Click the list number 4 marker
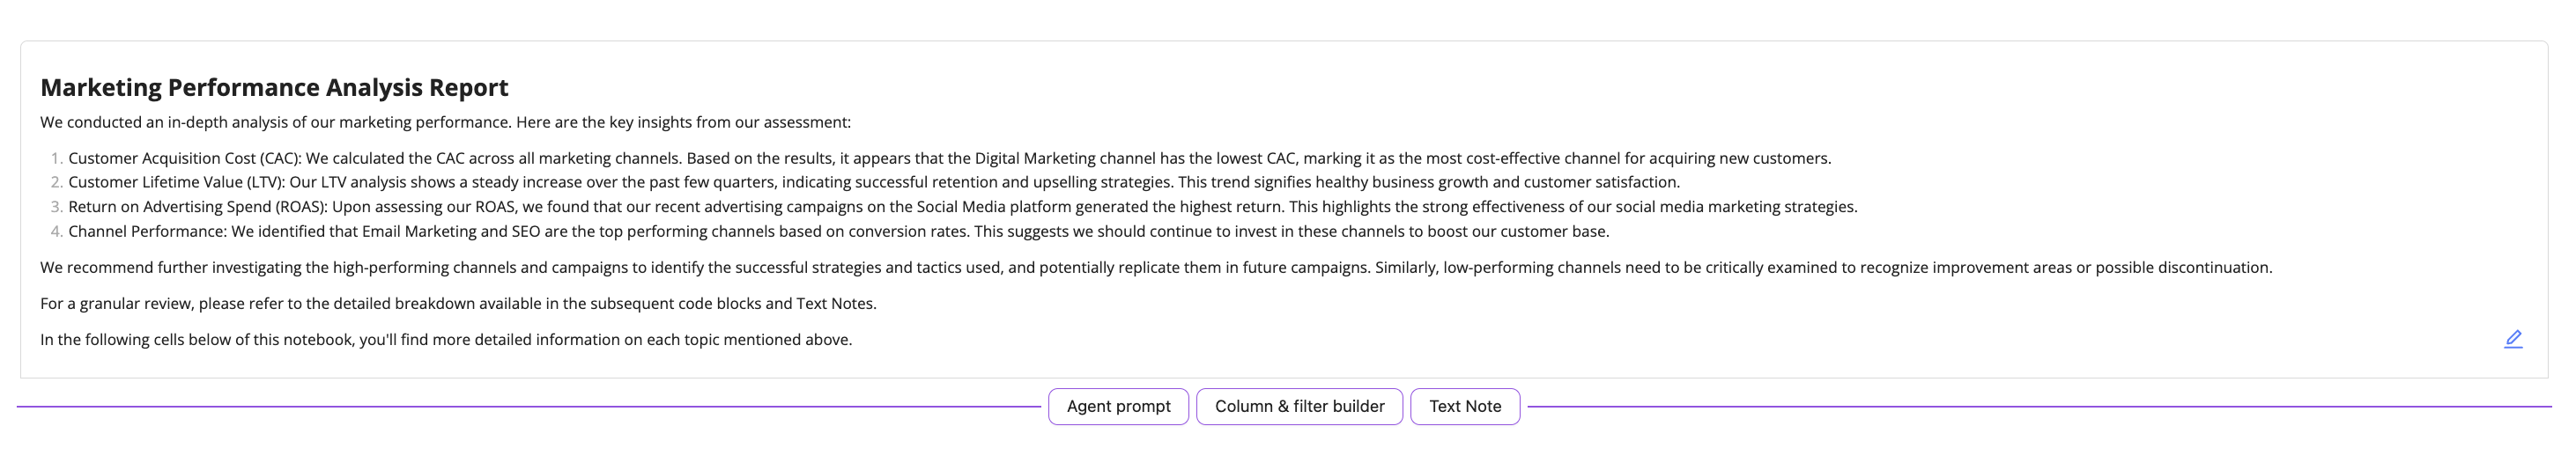This screenshot has height=463, width=2576. [x=57, y=231]
